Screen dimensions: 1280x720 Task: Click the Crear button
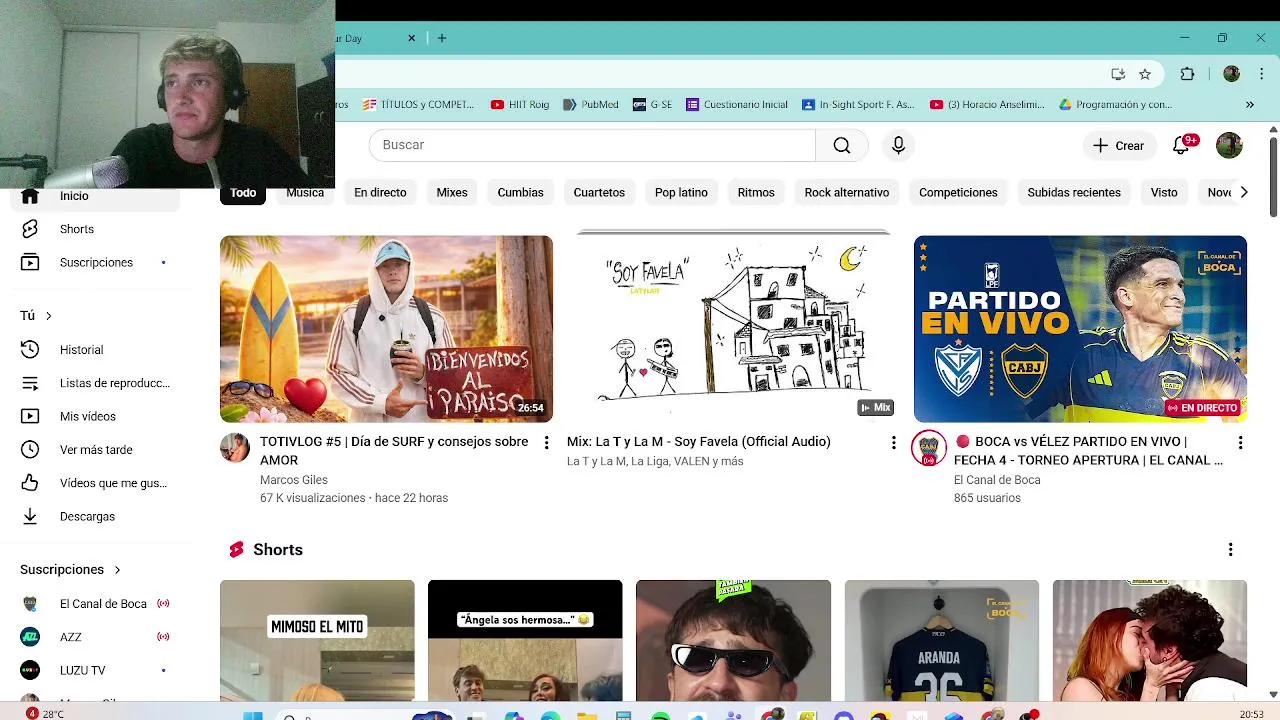click(x=1119, y=145)
